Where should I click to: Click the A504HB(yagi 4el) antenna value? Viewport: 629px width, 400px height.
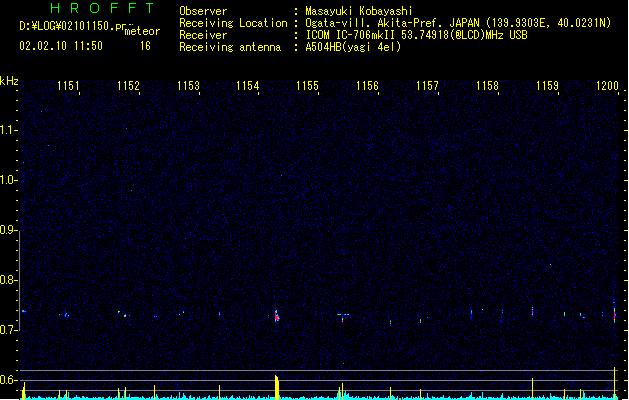click(x=353, y=47)
